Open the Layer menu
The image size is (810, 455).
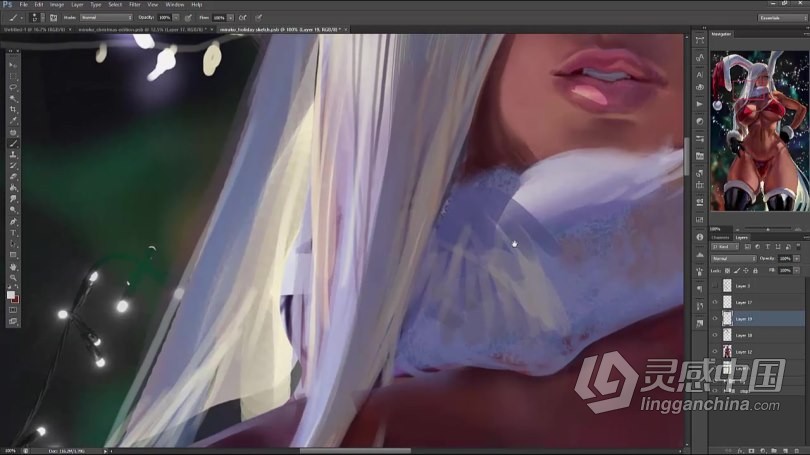[77, 5]
